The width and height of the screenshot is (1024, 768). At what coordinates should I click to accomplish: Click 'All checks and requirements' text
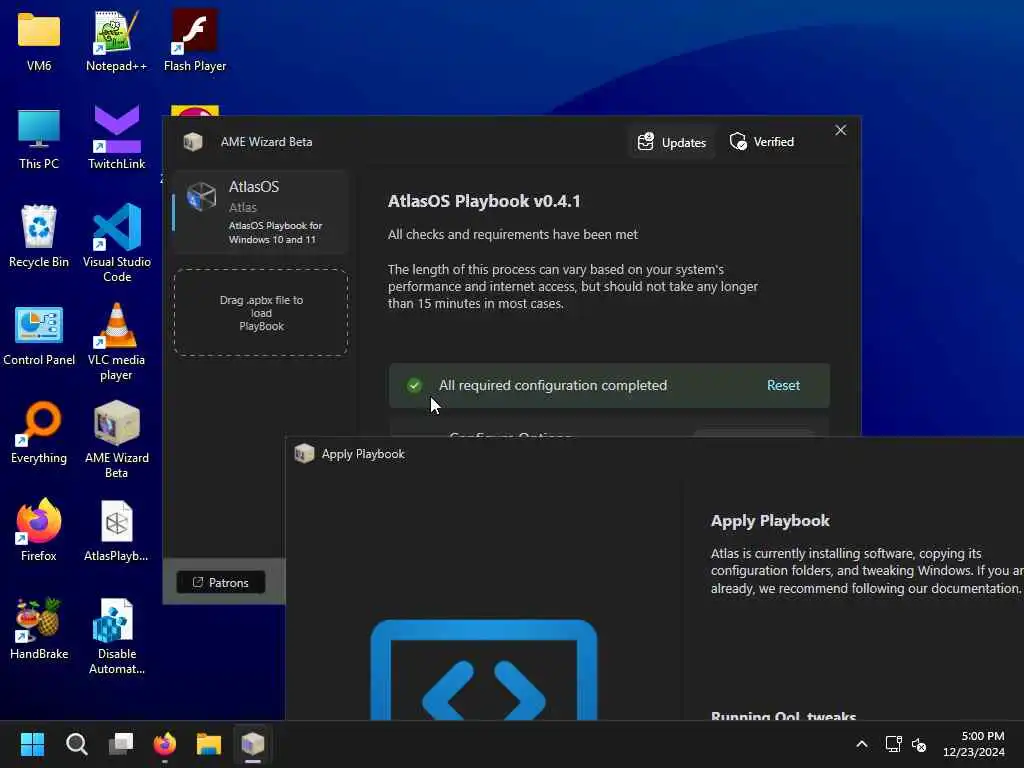513,234
